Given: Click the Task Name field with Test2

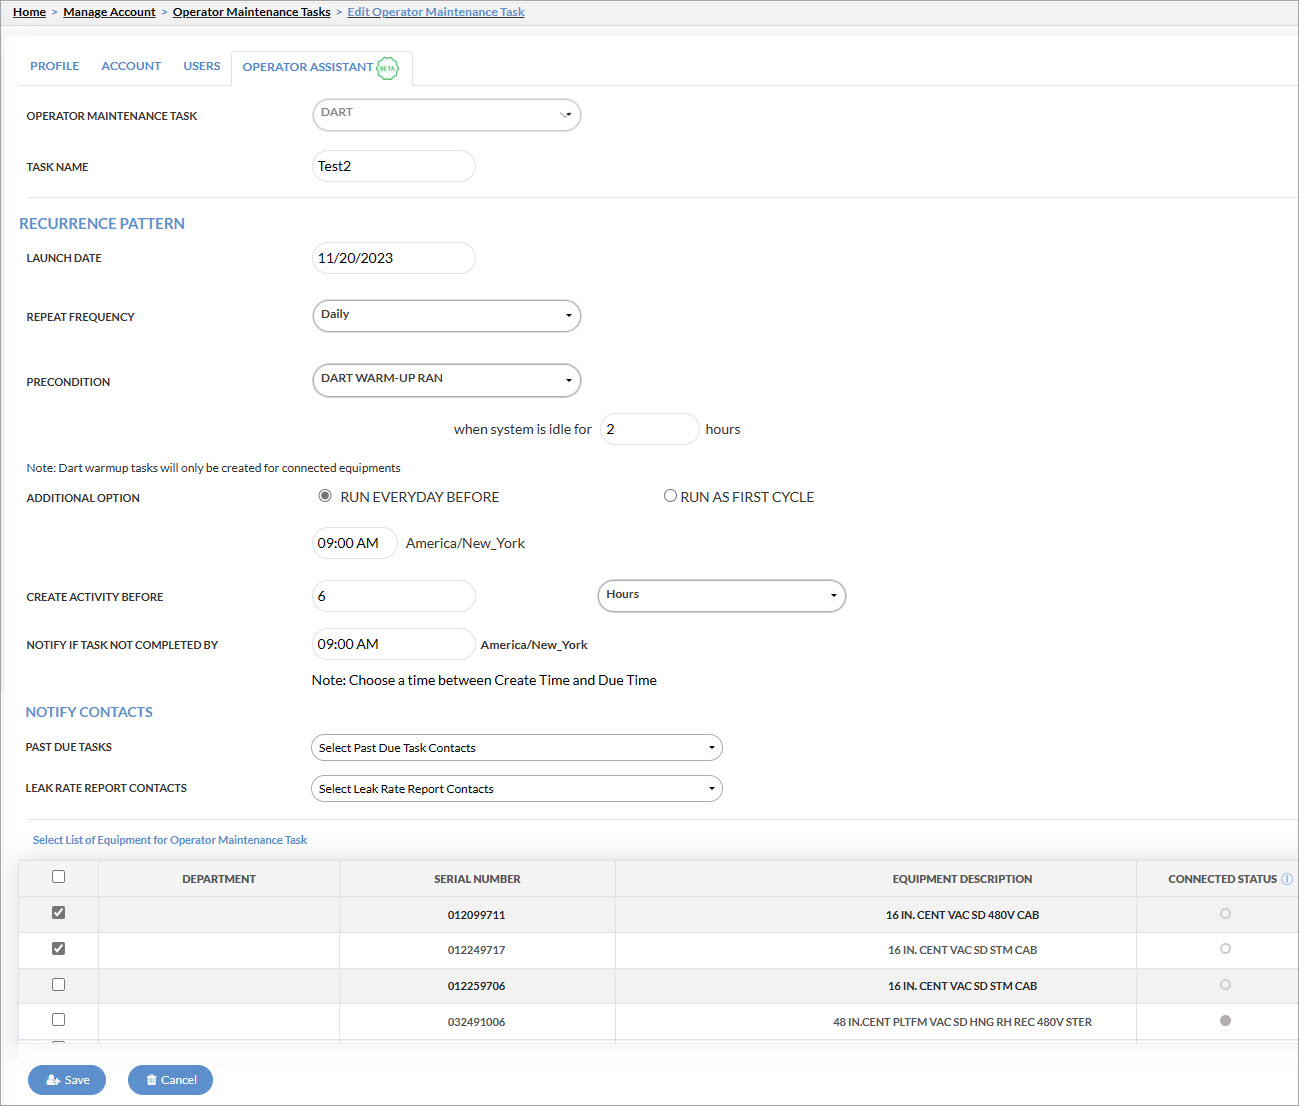Looking at the screenshot, I should [394, 166].
